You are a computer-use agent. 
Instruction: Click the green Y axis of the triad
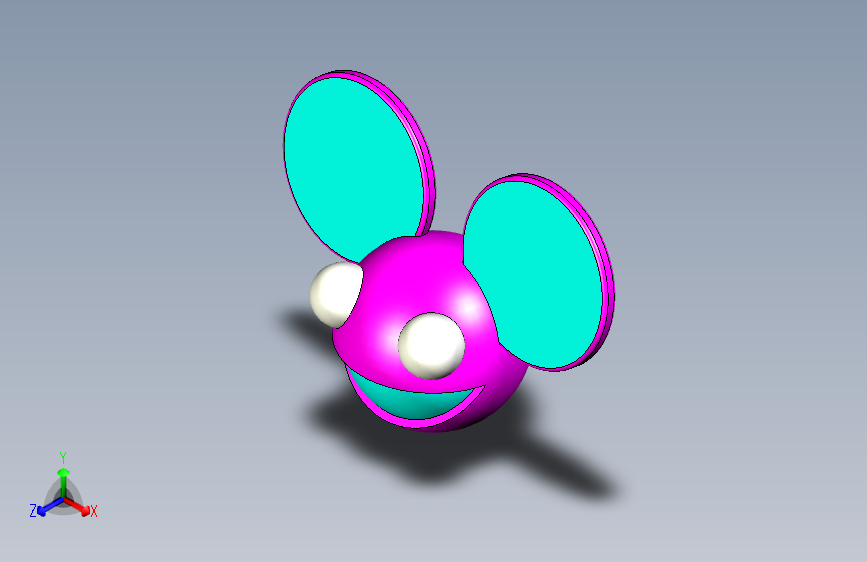pos(63,482)
